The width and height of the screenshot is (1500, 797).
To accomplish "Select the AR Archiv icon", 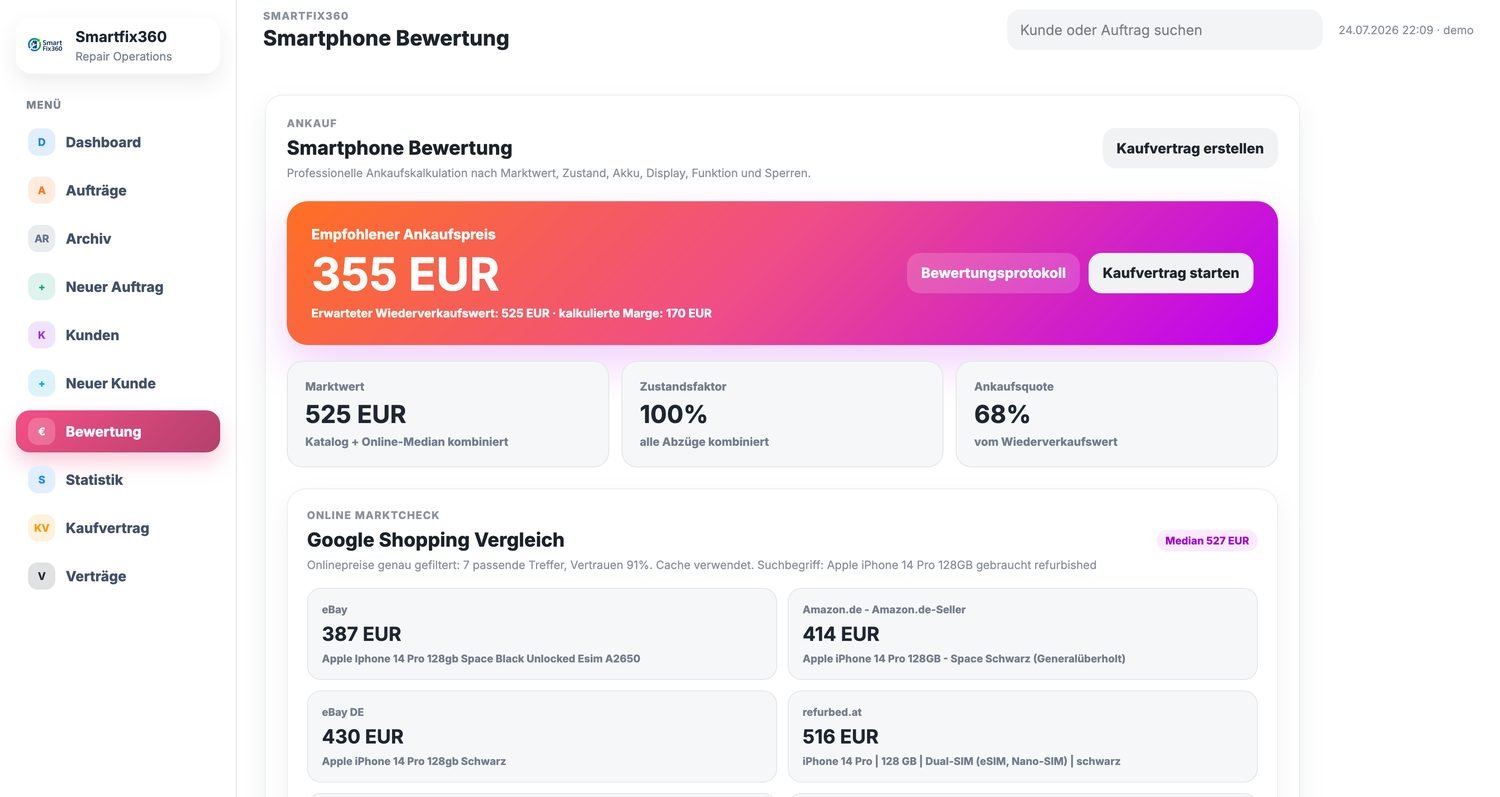I will coord(41,239).
